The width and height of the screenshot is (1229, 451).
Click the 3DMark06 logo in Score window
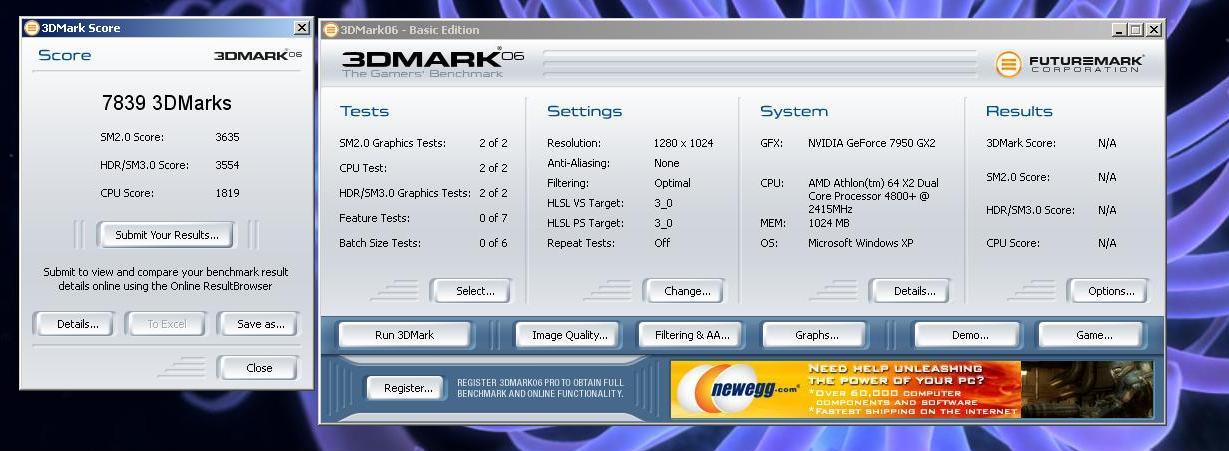coord(258,55)
